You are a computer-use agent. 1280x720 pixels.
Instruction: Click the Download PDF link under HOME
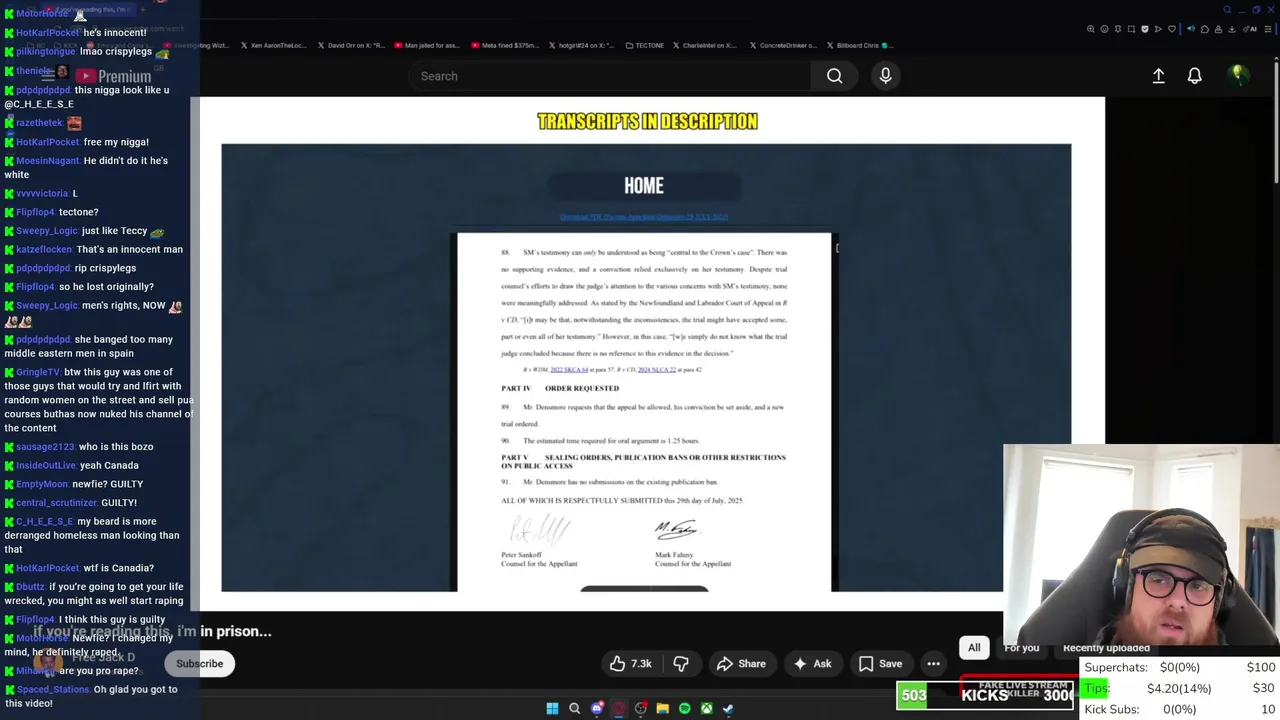click(x=644, y=217)
